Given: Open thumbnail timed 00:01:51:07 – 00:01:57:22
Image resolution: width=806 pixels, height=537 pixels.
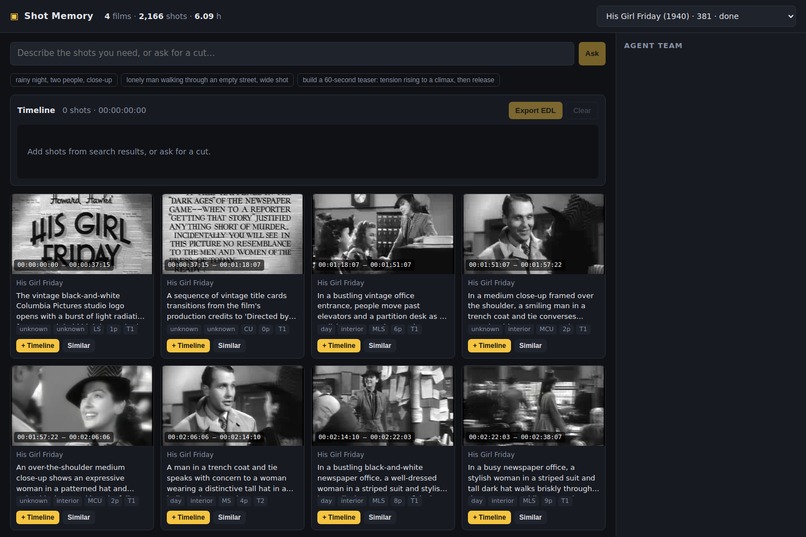Looking at the screenshot, I should click(x=534, y=234).
